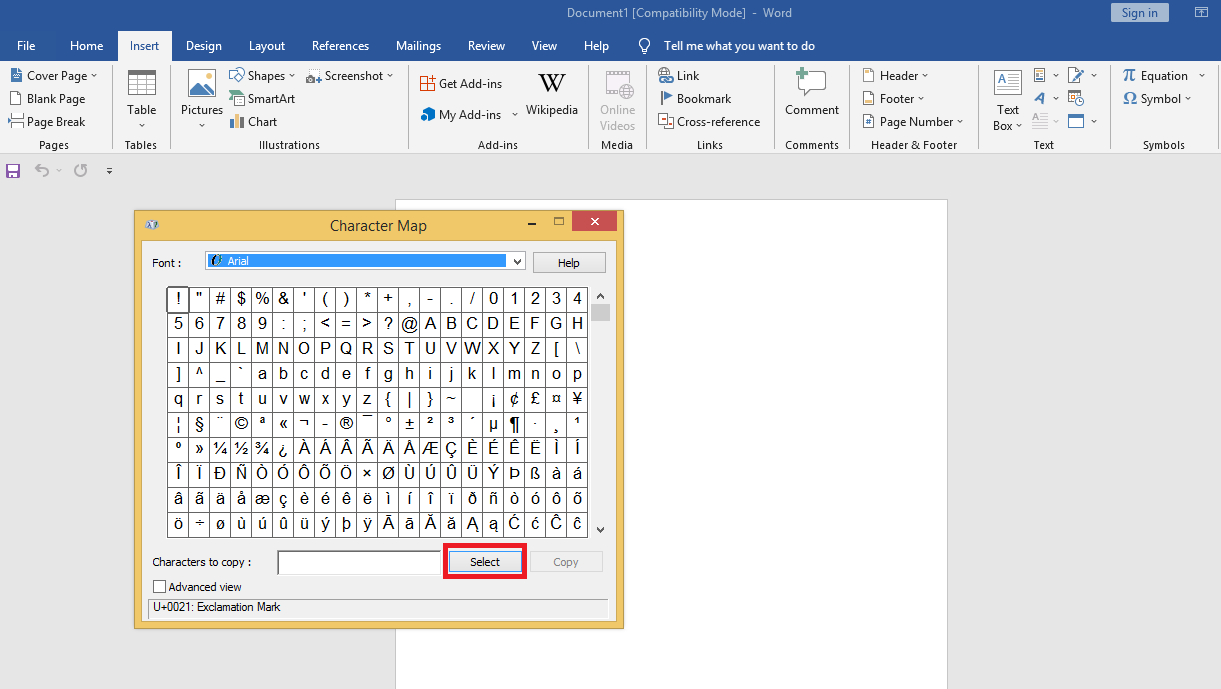This screenshot has height=689, width=1221.
Task: Switch to the View tab
Action: [544, 46]
